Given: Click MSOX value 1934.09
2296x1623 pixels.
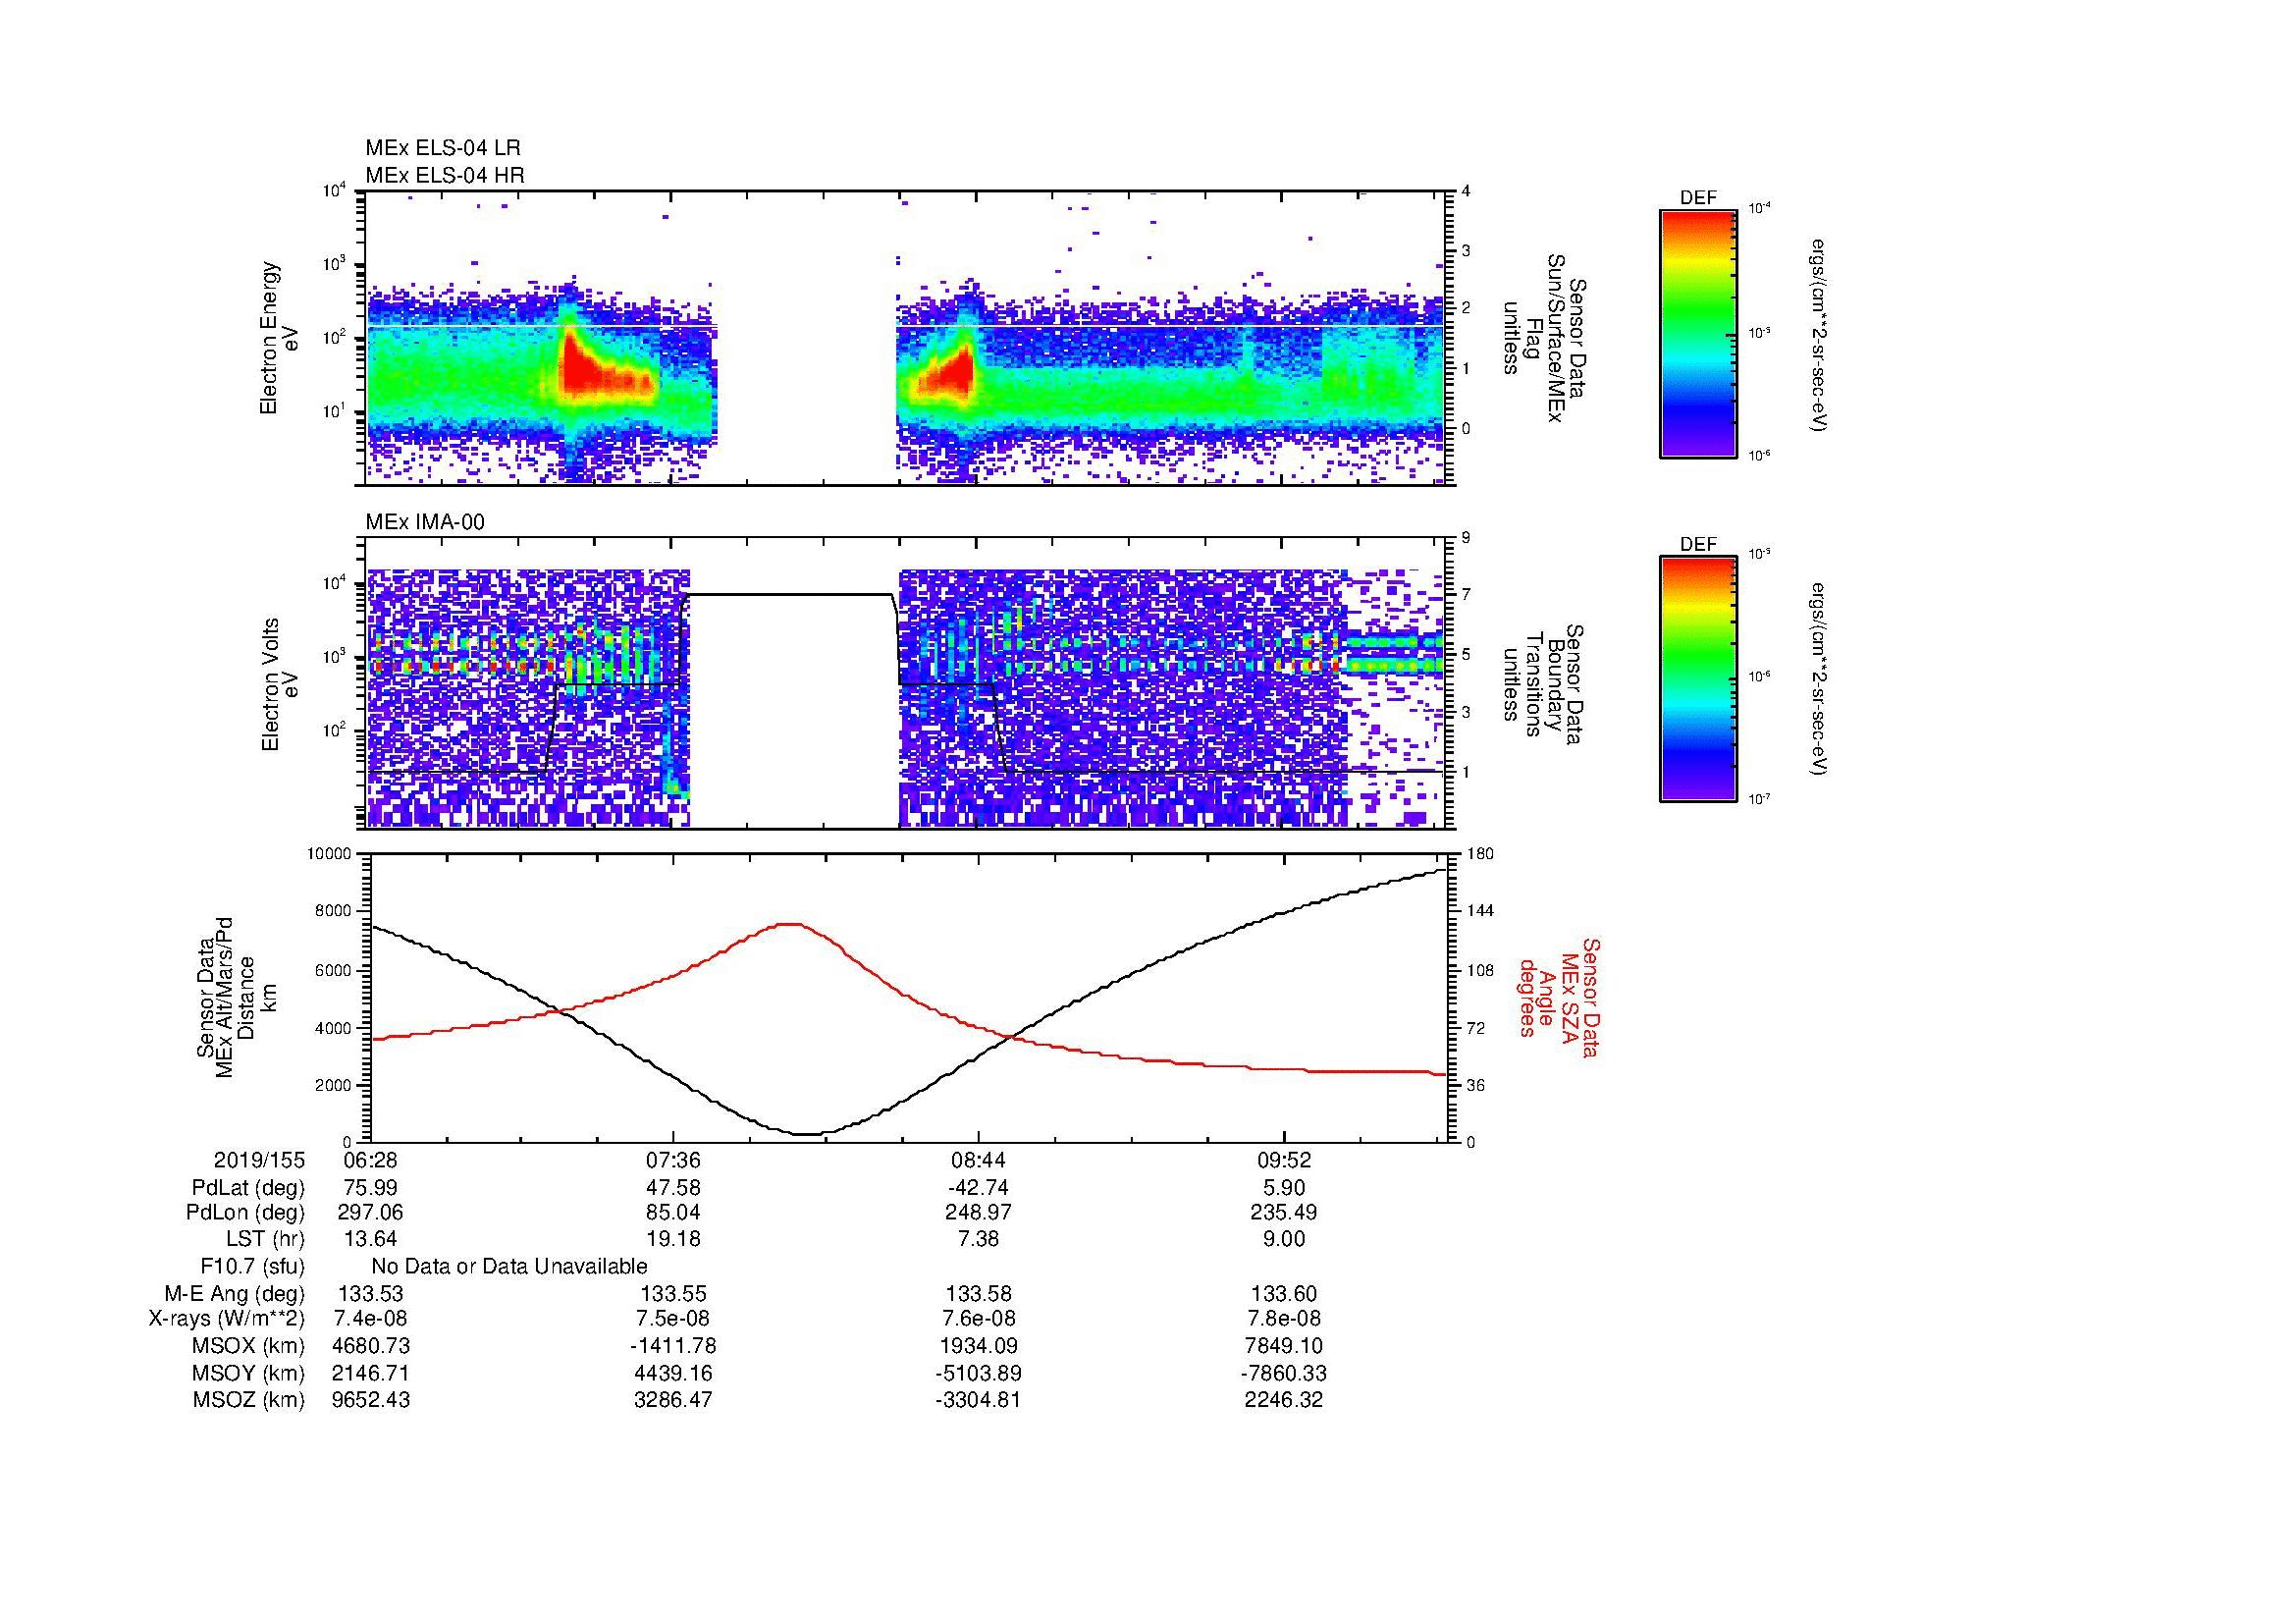Looking at the screenshot, I should tap(978, 1347).
